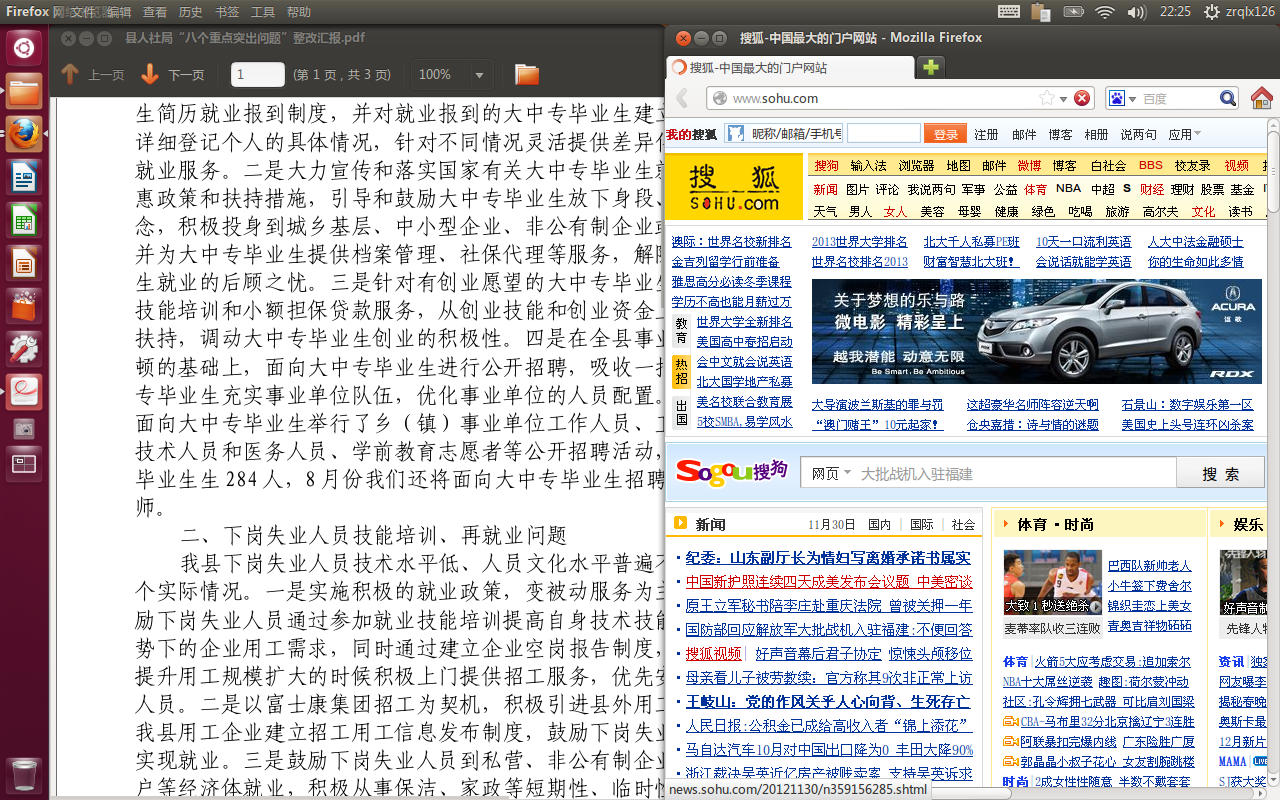This screenshot has height=800, width=1280.
Task: Expand the 网页 search type dropdown
Action: point(831,473)
